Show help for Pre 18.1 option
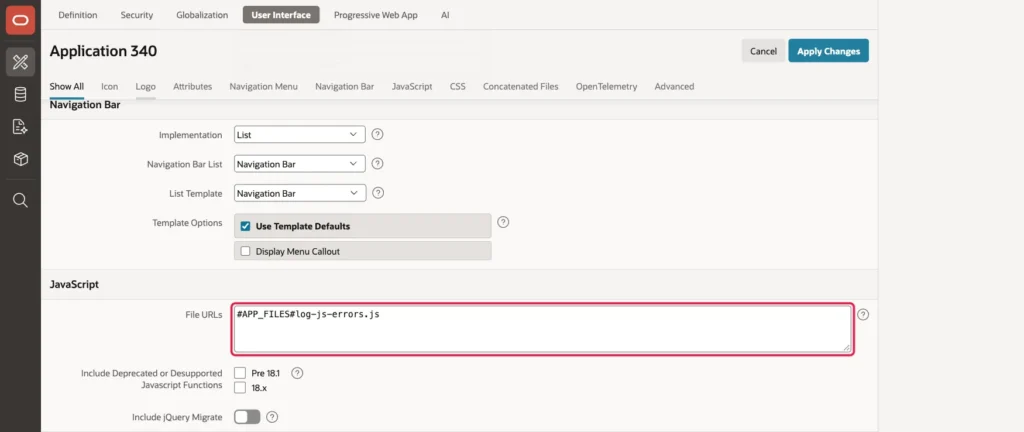The image size is (1024, 432). tap(297, 373)
